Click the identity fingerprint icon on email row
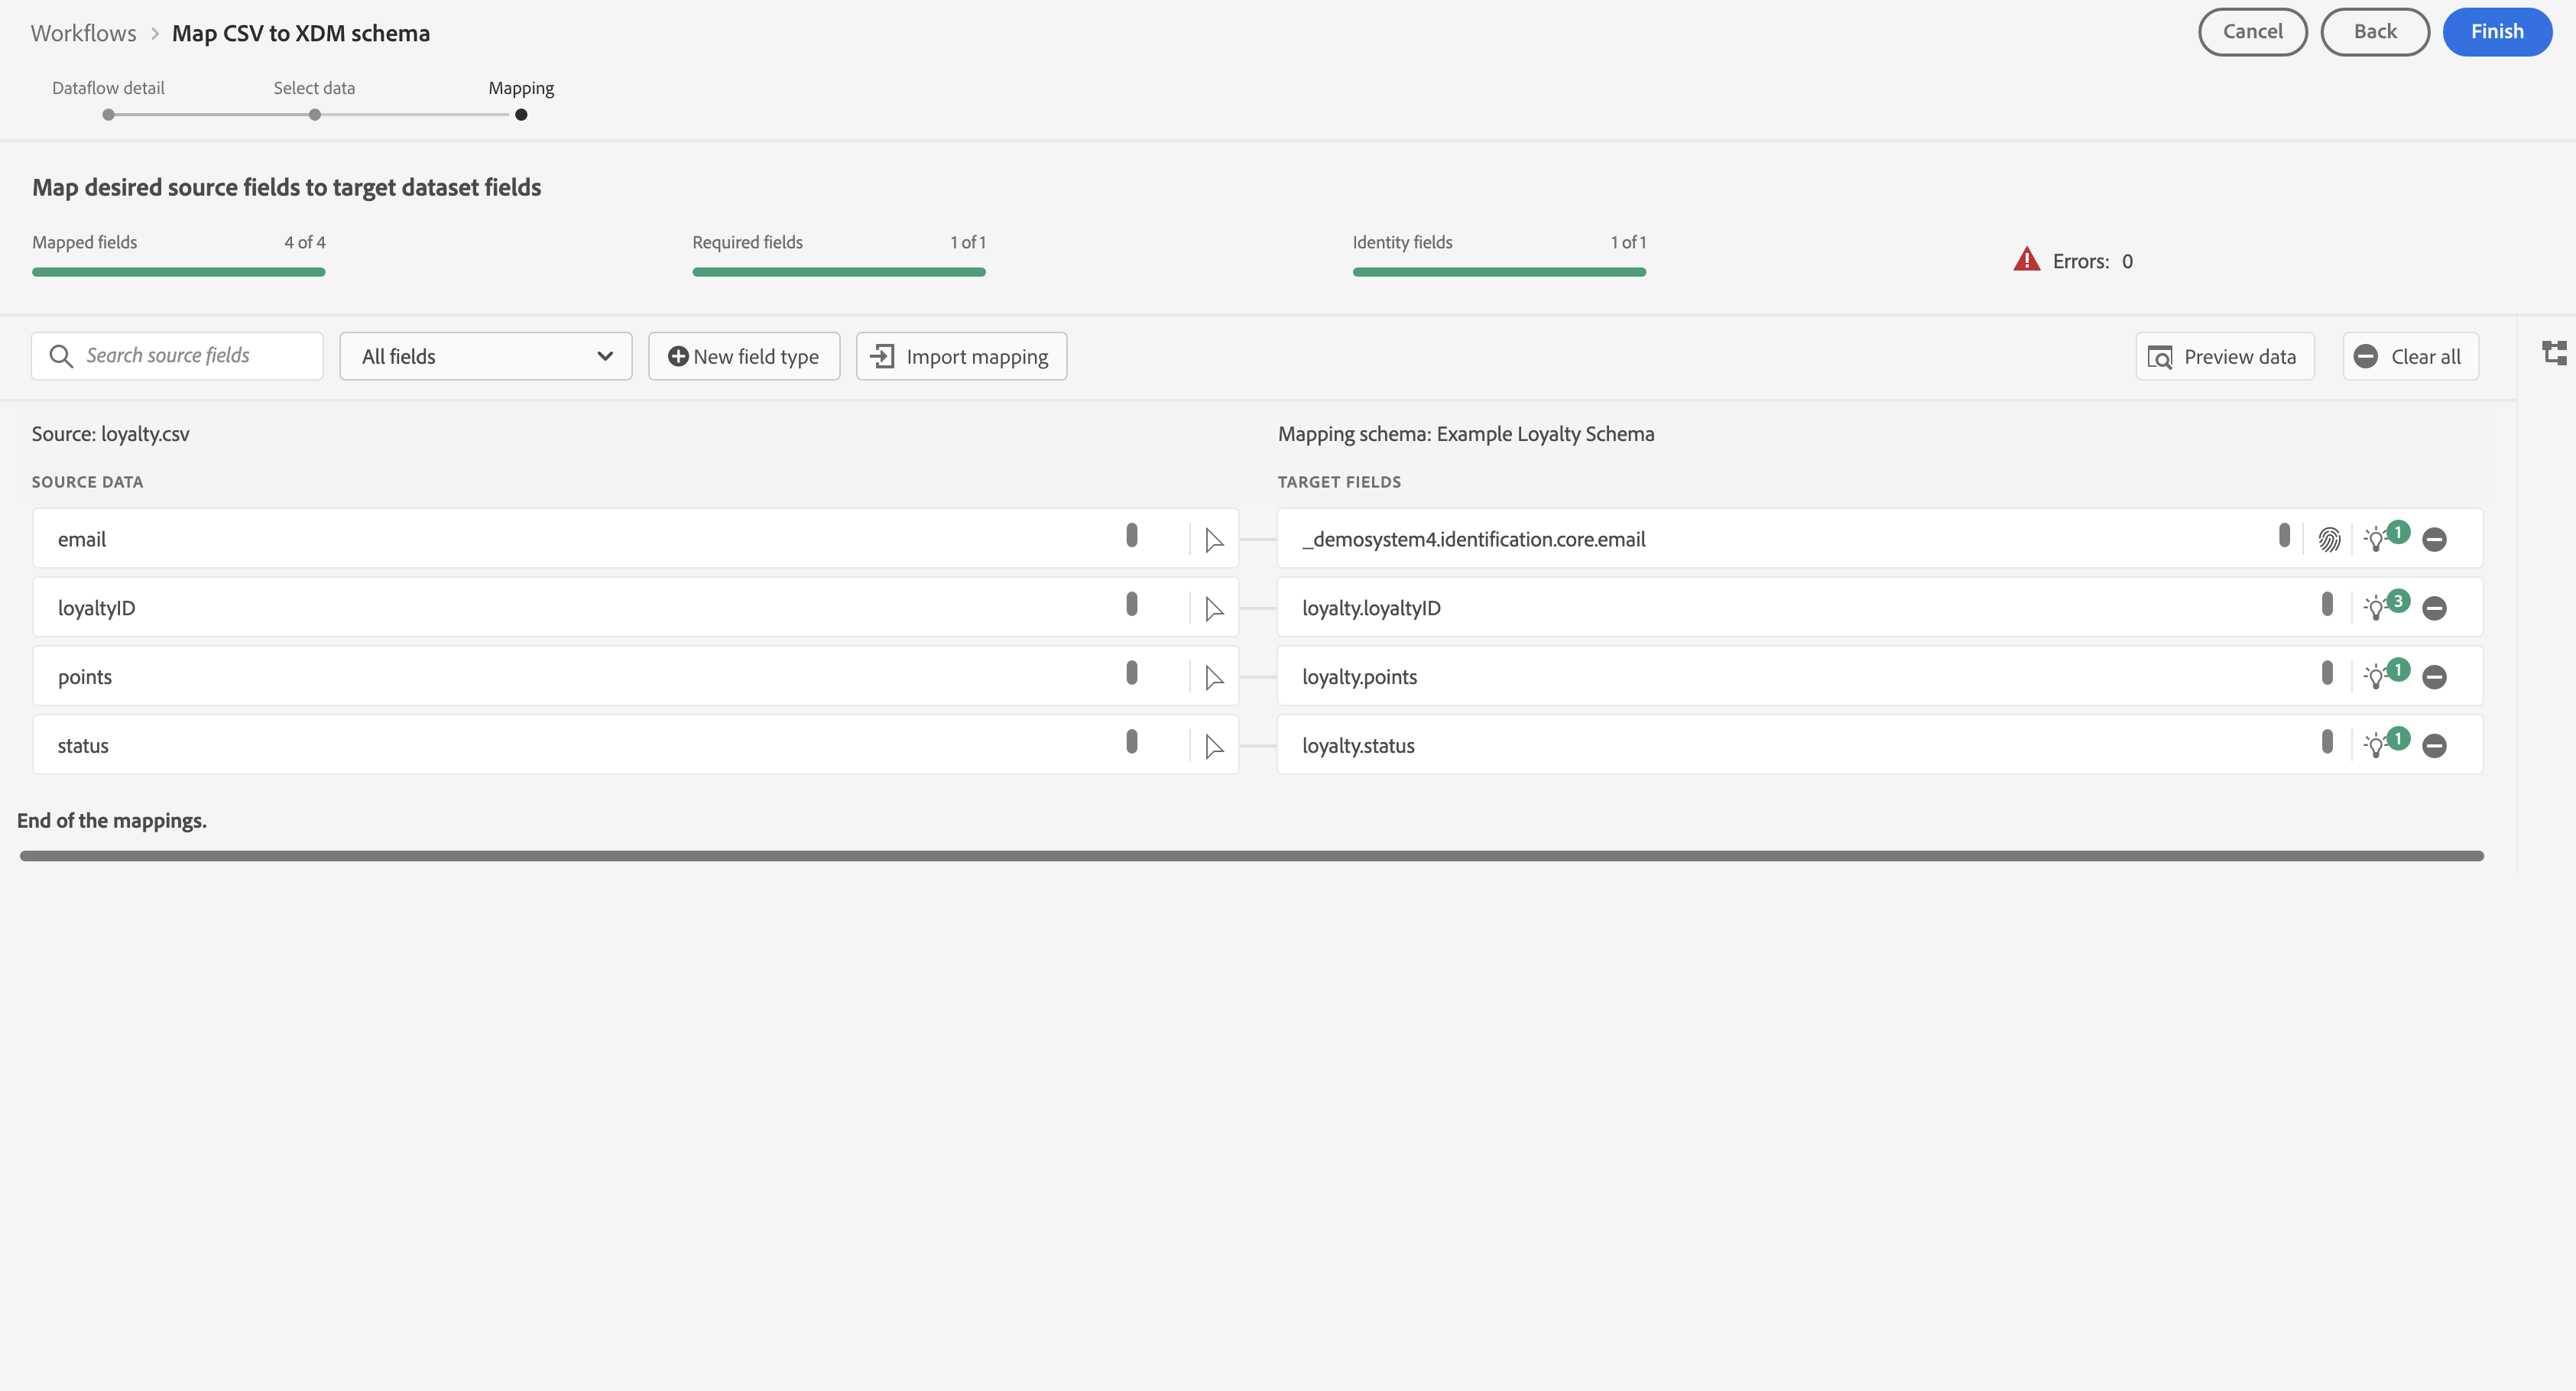Image resolution: width=2576 pixels, height=1391 pixels. (x=2329, y=540)
